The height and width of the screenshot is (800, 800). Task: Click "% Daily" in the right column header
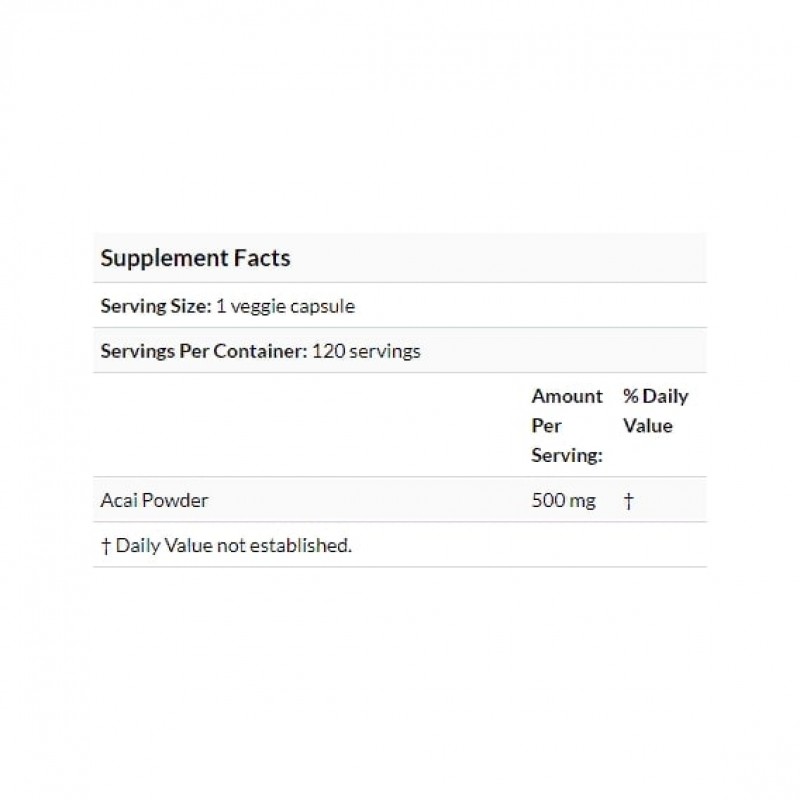[x=655, y=396]
